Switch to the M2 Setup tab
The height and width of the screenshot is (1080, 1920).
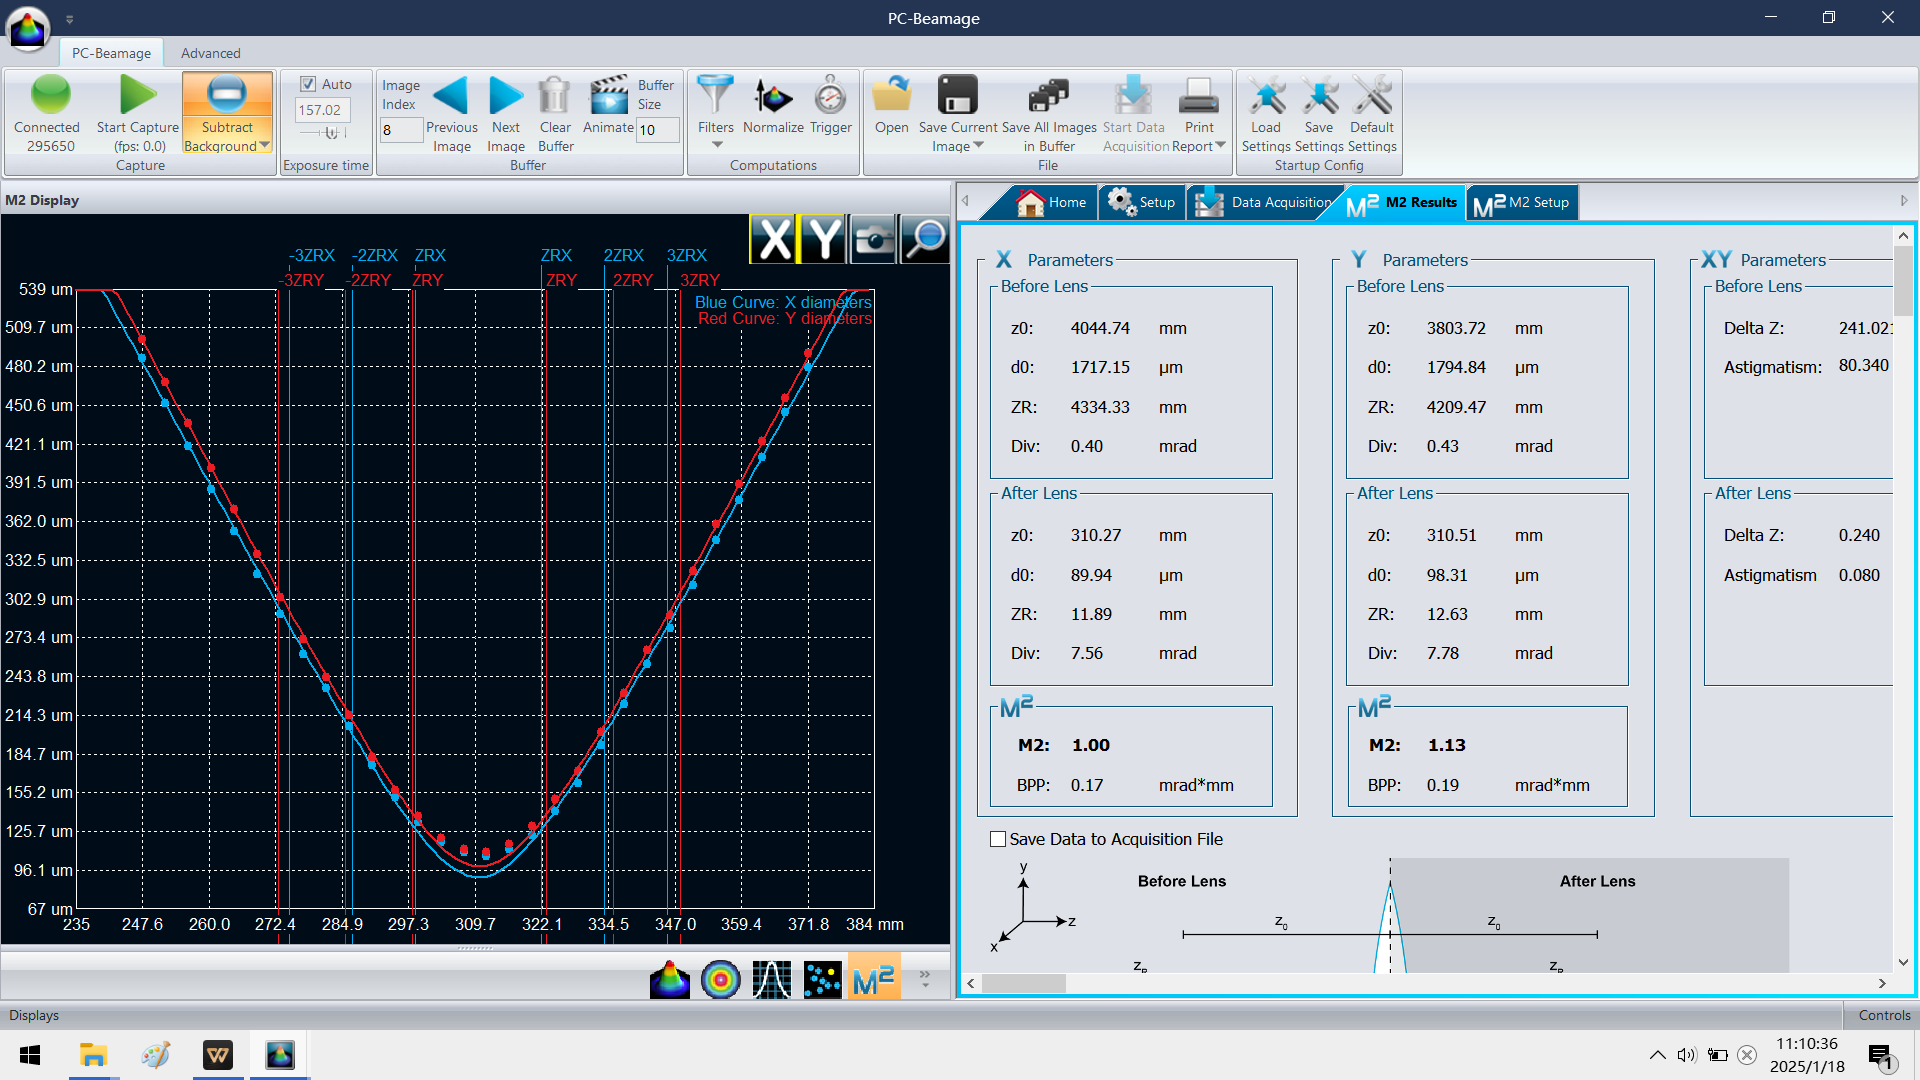coord(1523,203)
